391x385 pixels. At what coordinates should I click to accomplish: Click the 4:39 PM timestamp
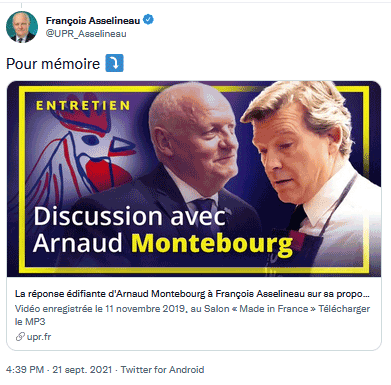(25, 370)
